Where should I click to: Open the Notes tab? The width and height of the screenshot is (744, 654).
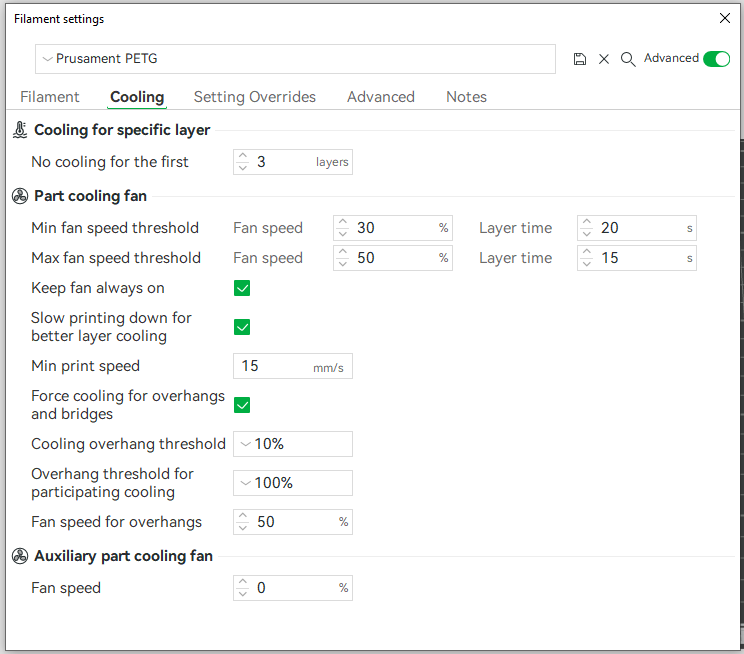point(466,97)
